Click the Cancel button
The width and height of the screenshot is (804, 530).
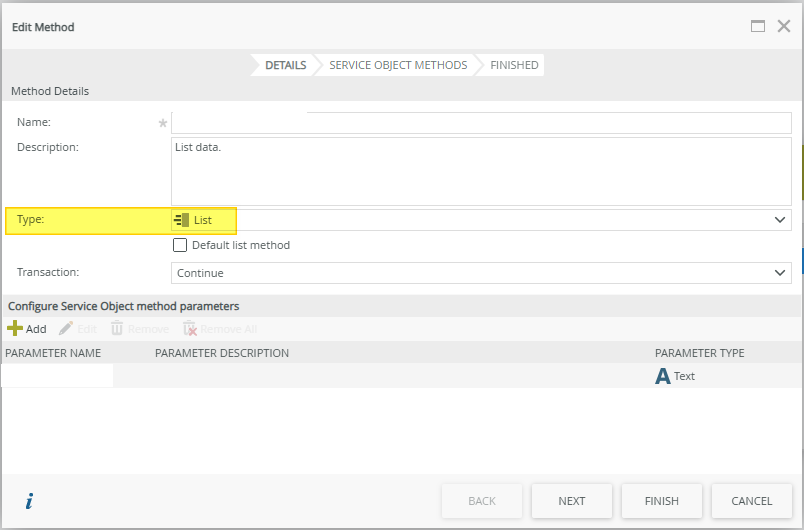click(752, 501)
